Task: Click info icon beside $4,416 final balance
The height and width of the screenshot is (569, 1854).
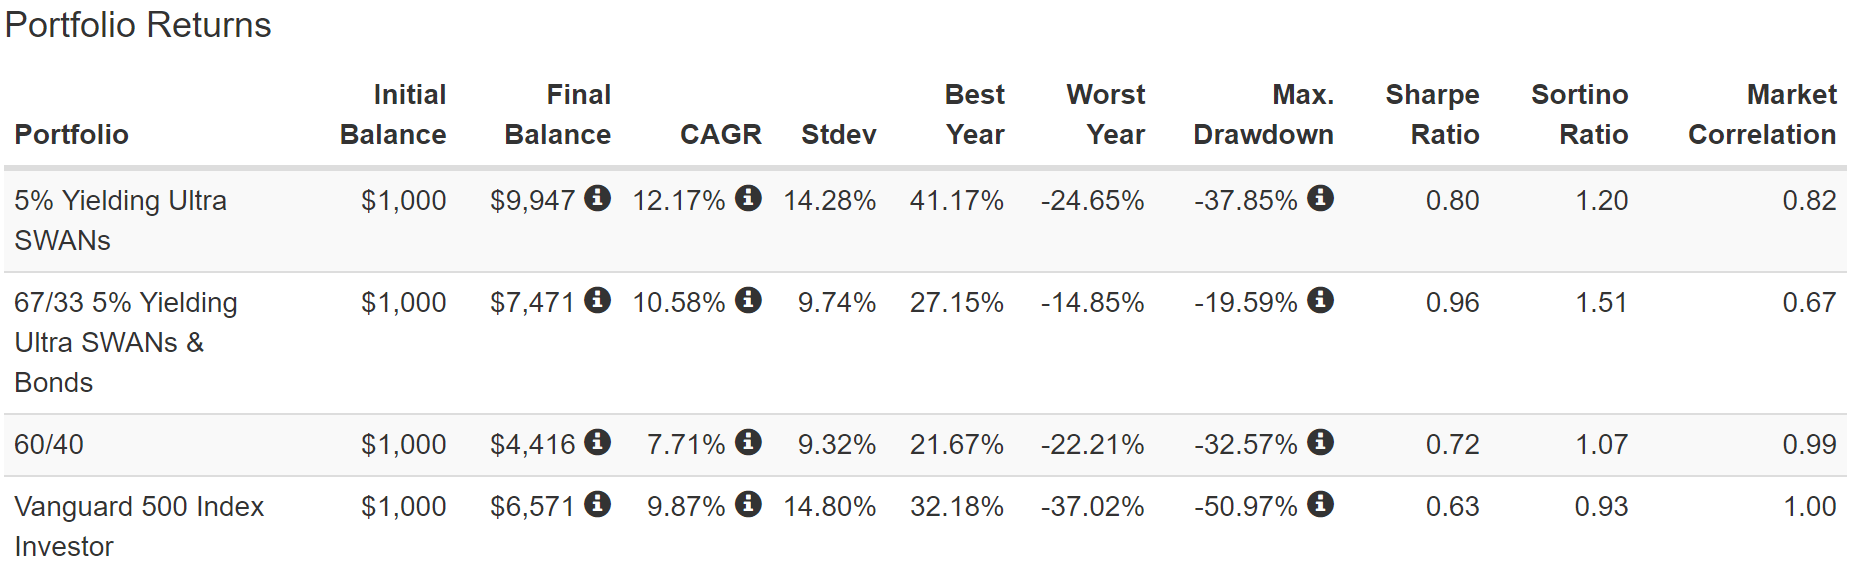Action: [x=597, y=442]
